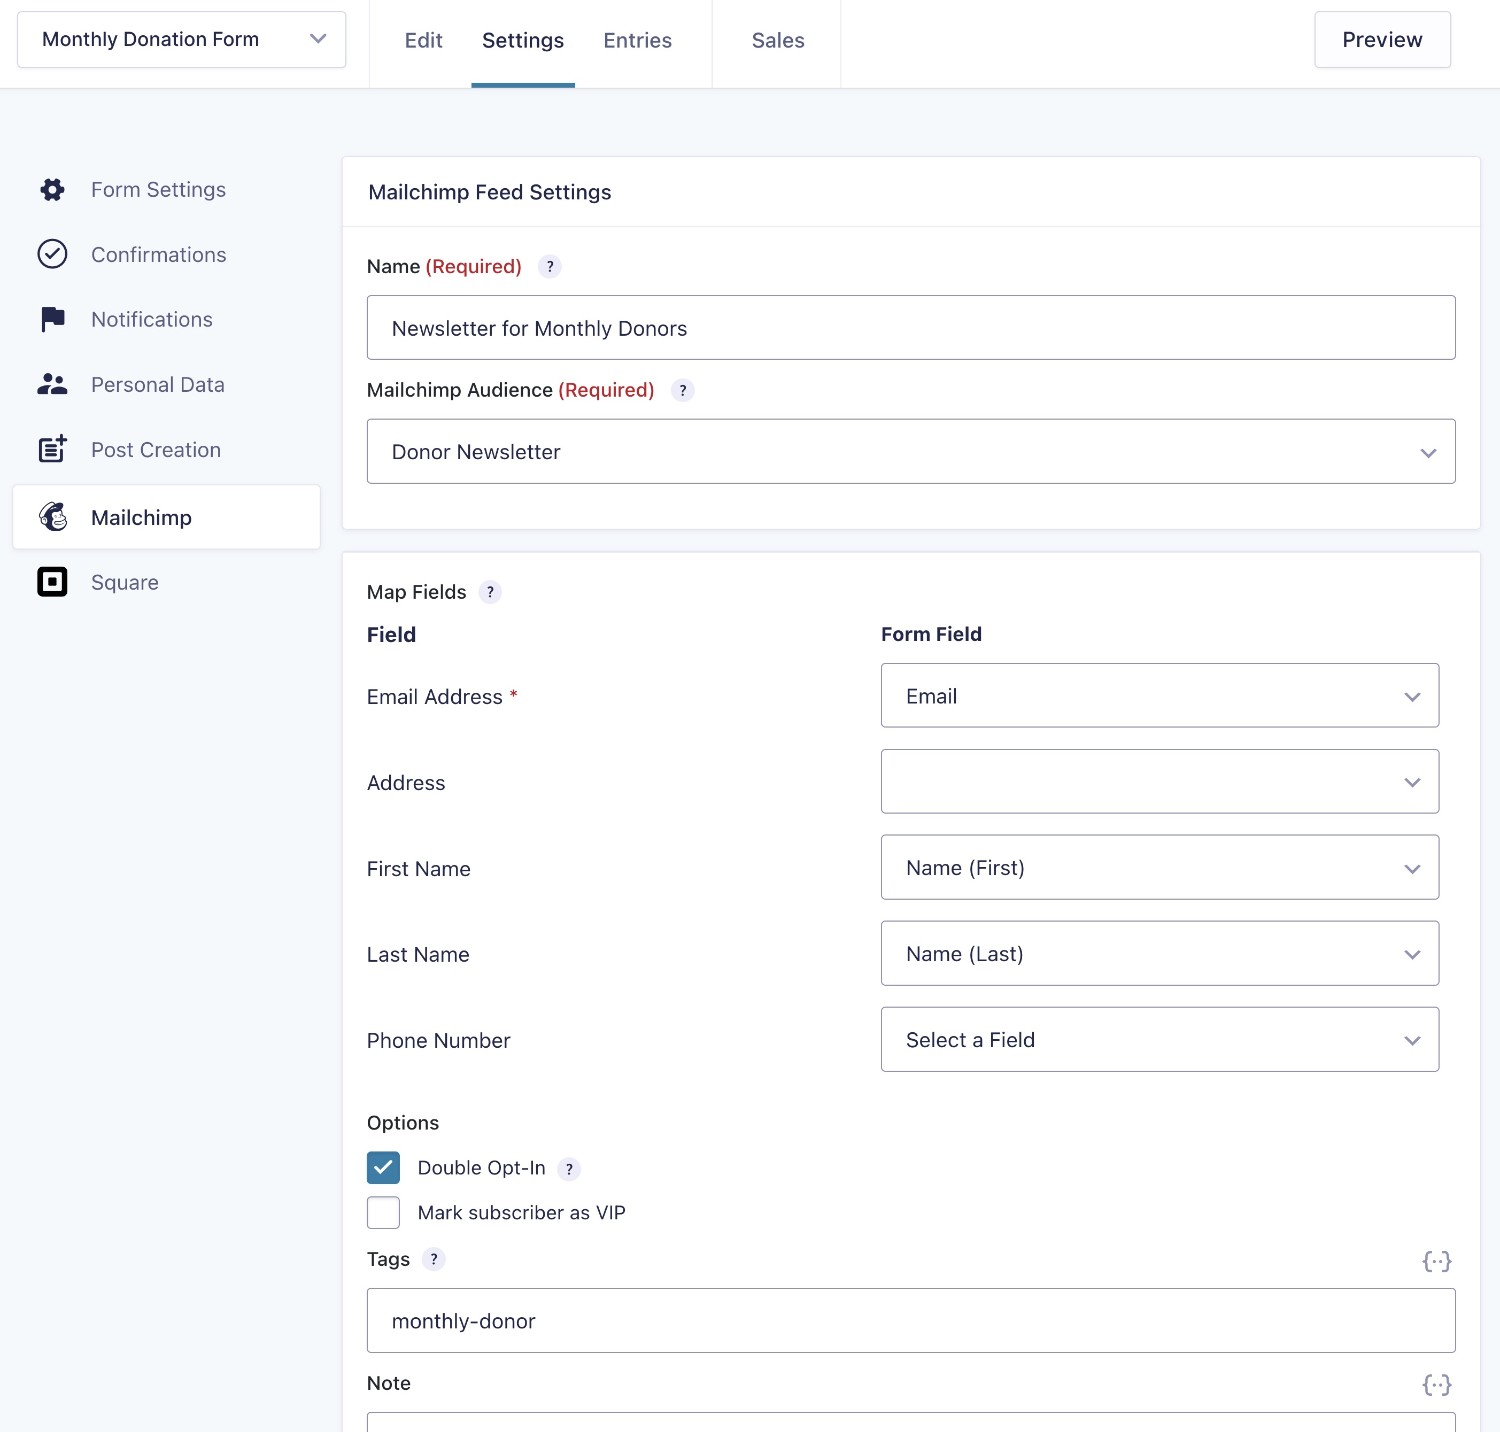Click the Square integration icon
Screen dimensions: 1500x1432
point(52,582)
